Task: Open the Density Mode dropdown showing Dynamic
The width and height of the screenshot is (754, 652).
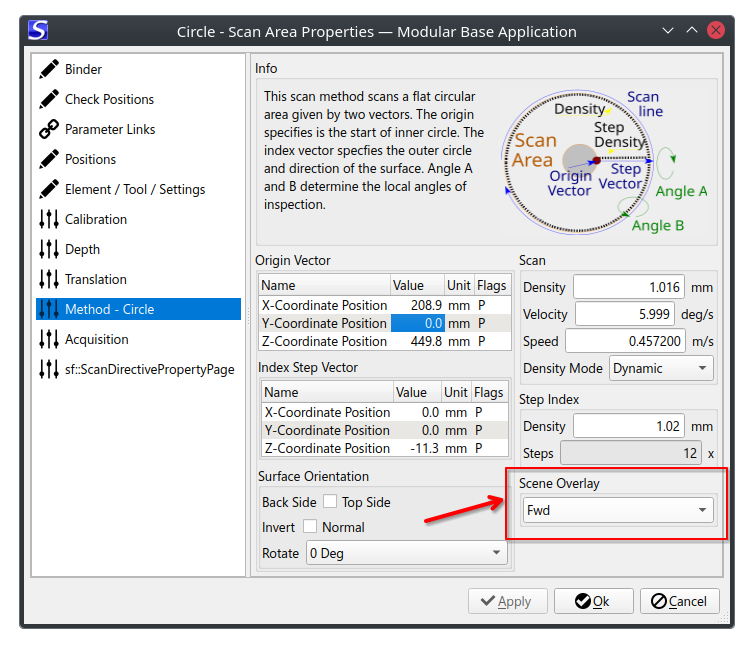Action: 661,368
